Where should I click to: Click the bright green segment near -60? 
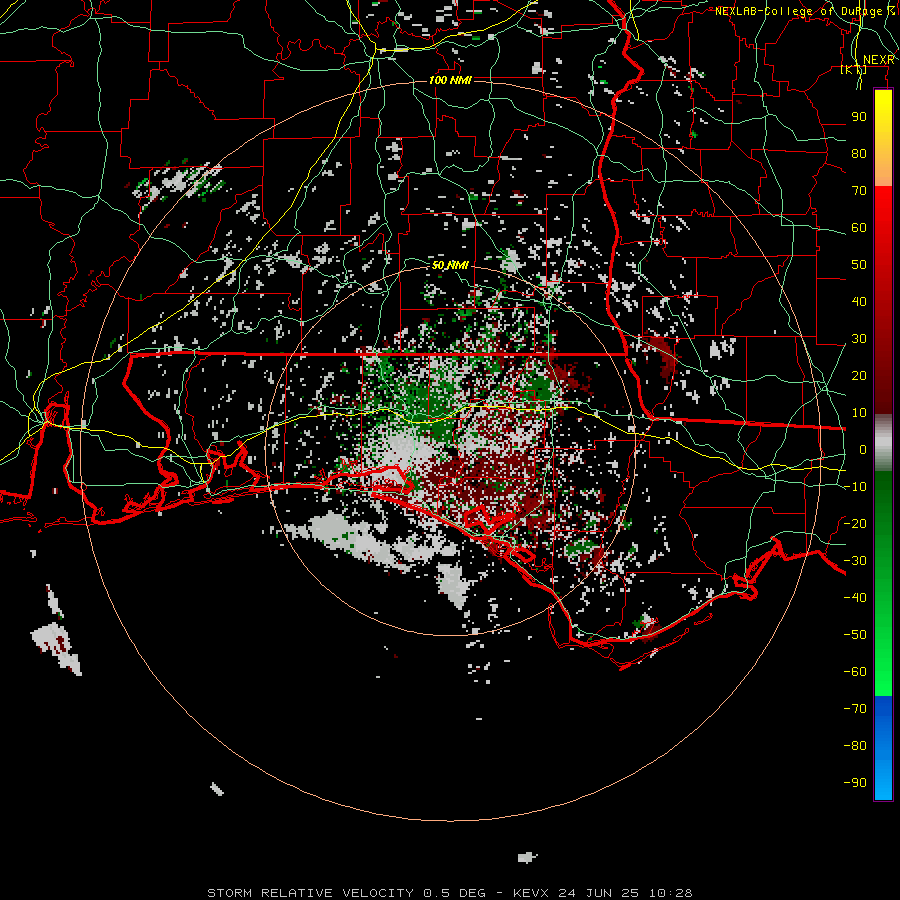883,677
